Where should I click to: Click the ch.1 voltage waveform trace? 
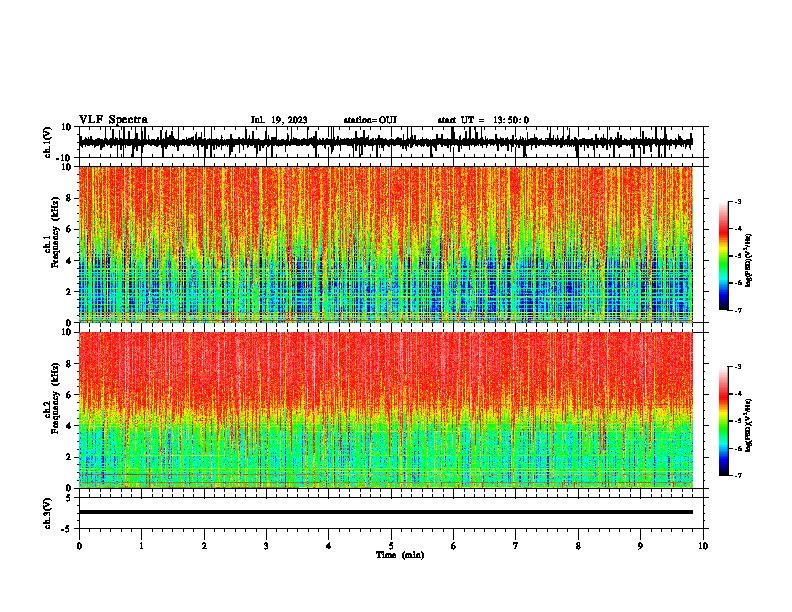coord(385,142)
